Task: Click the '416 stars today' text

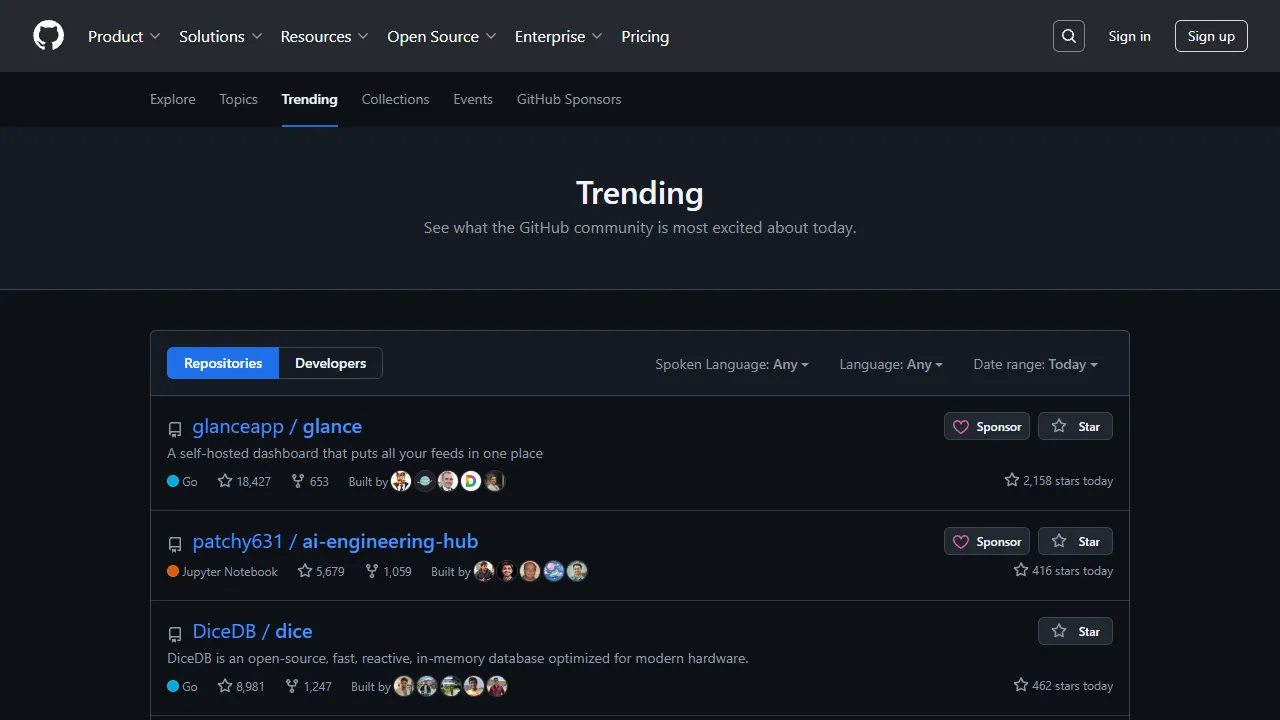Action: tap(1063, 571)
